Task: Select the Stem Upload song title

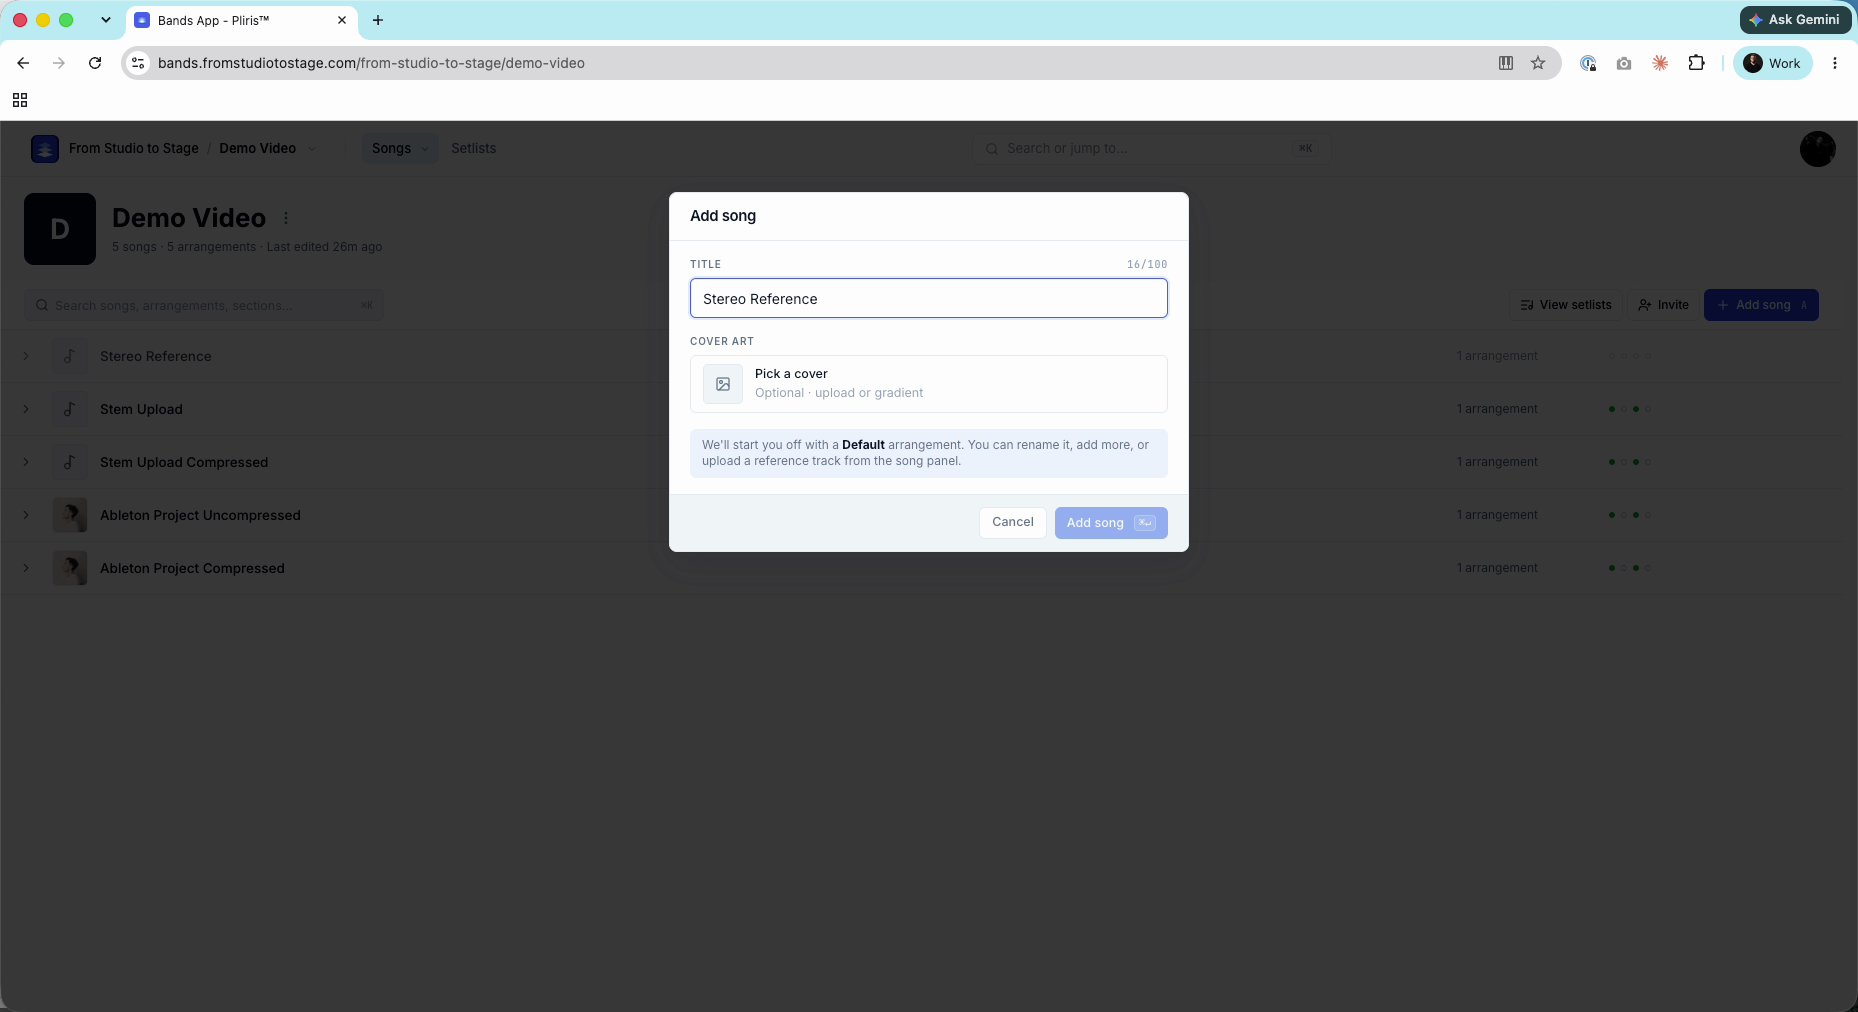Action: 141,409
